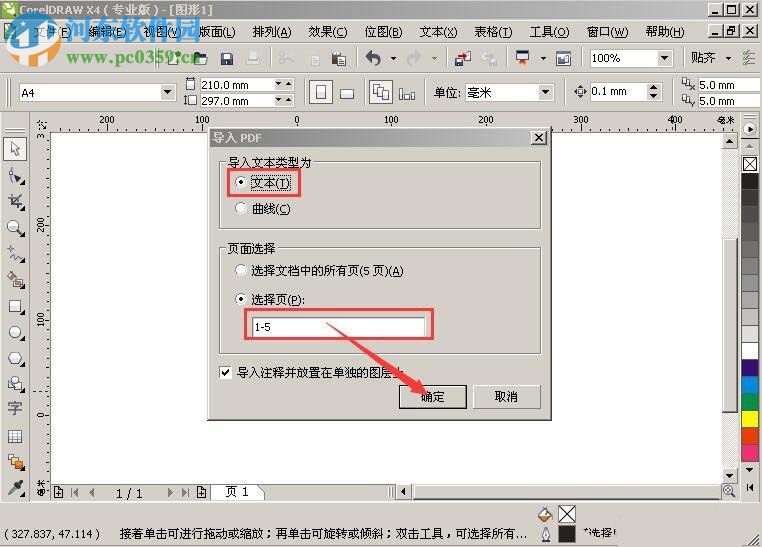Select the Eyedropper tool

click(15, 487)
